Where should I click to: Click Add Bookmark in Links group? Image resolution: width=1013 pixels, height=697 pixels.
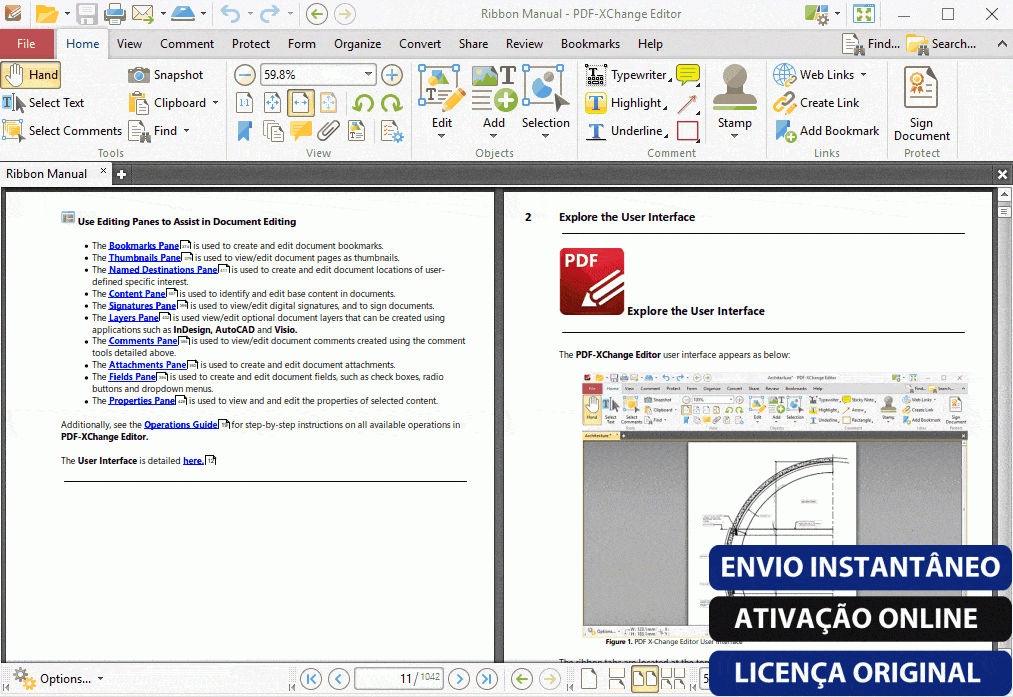827,130
